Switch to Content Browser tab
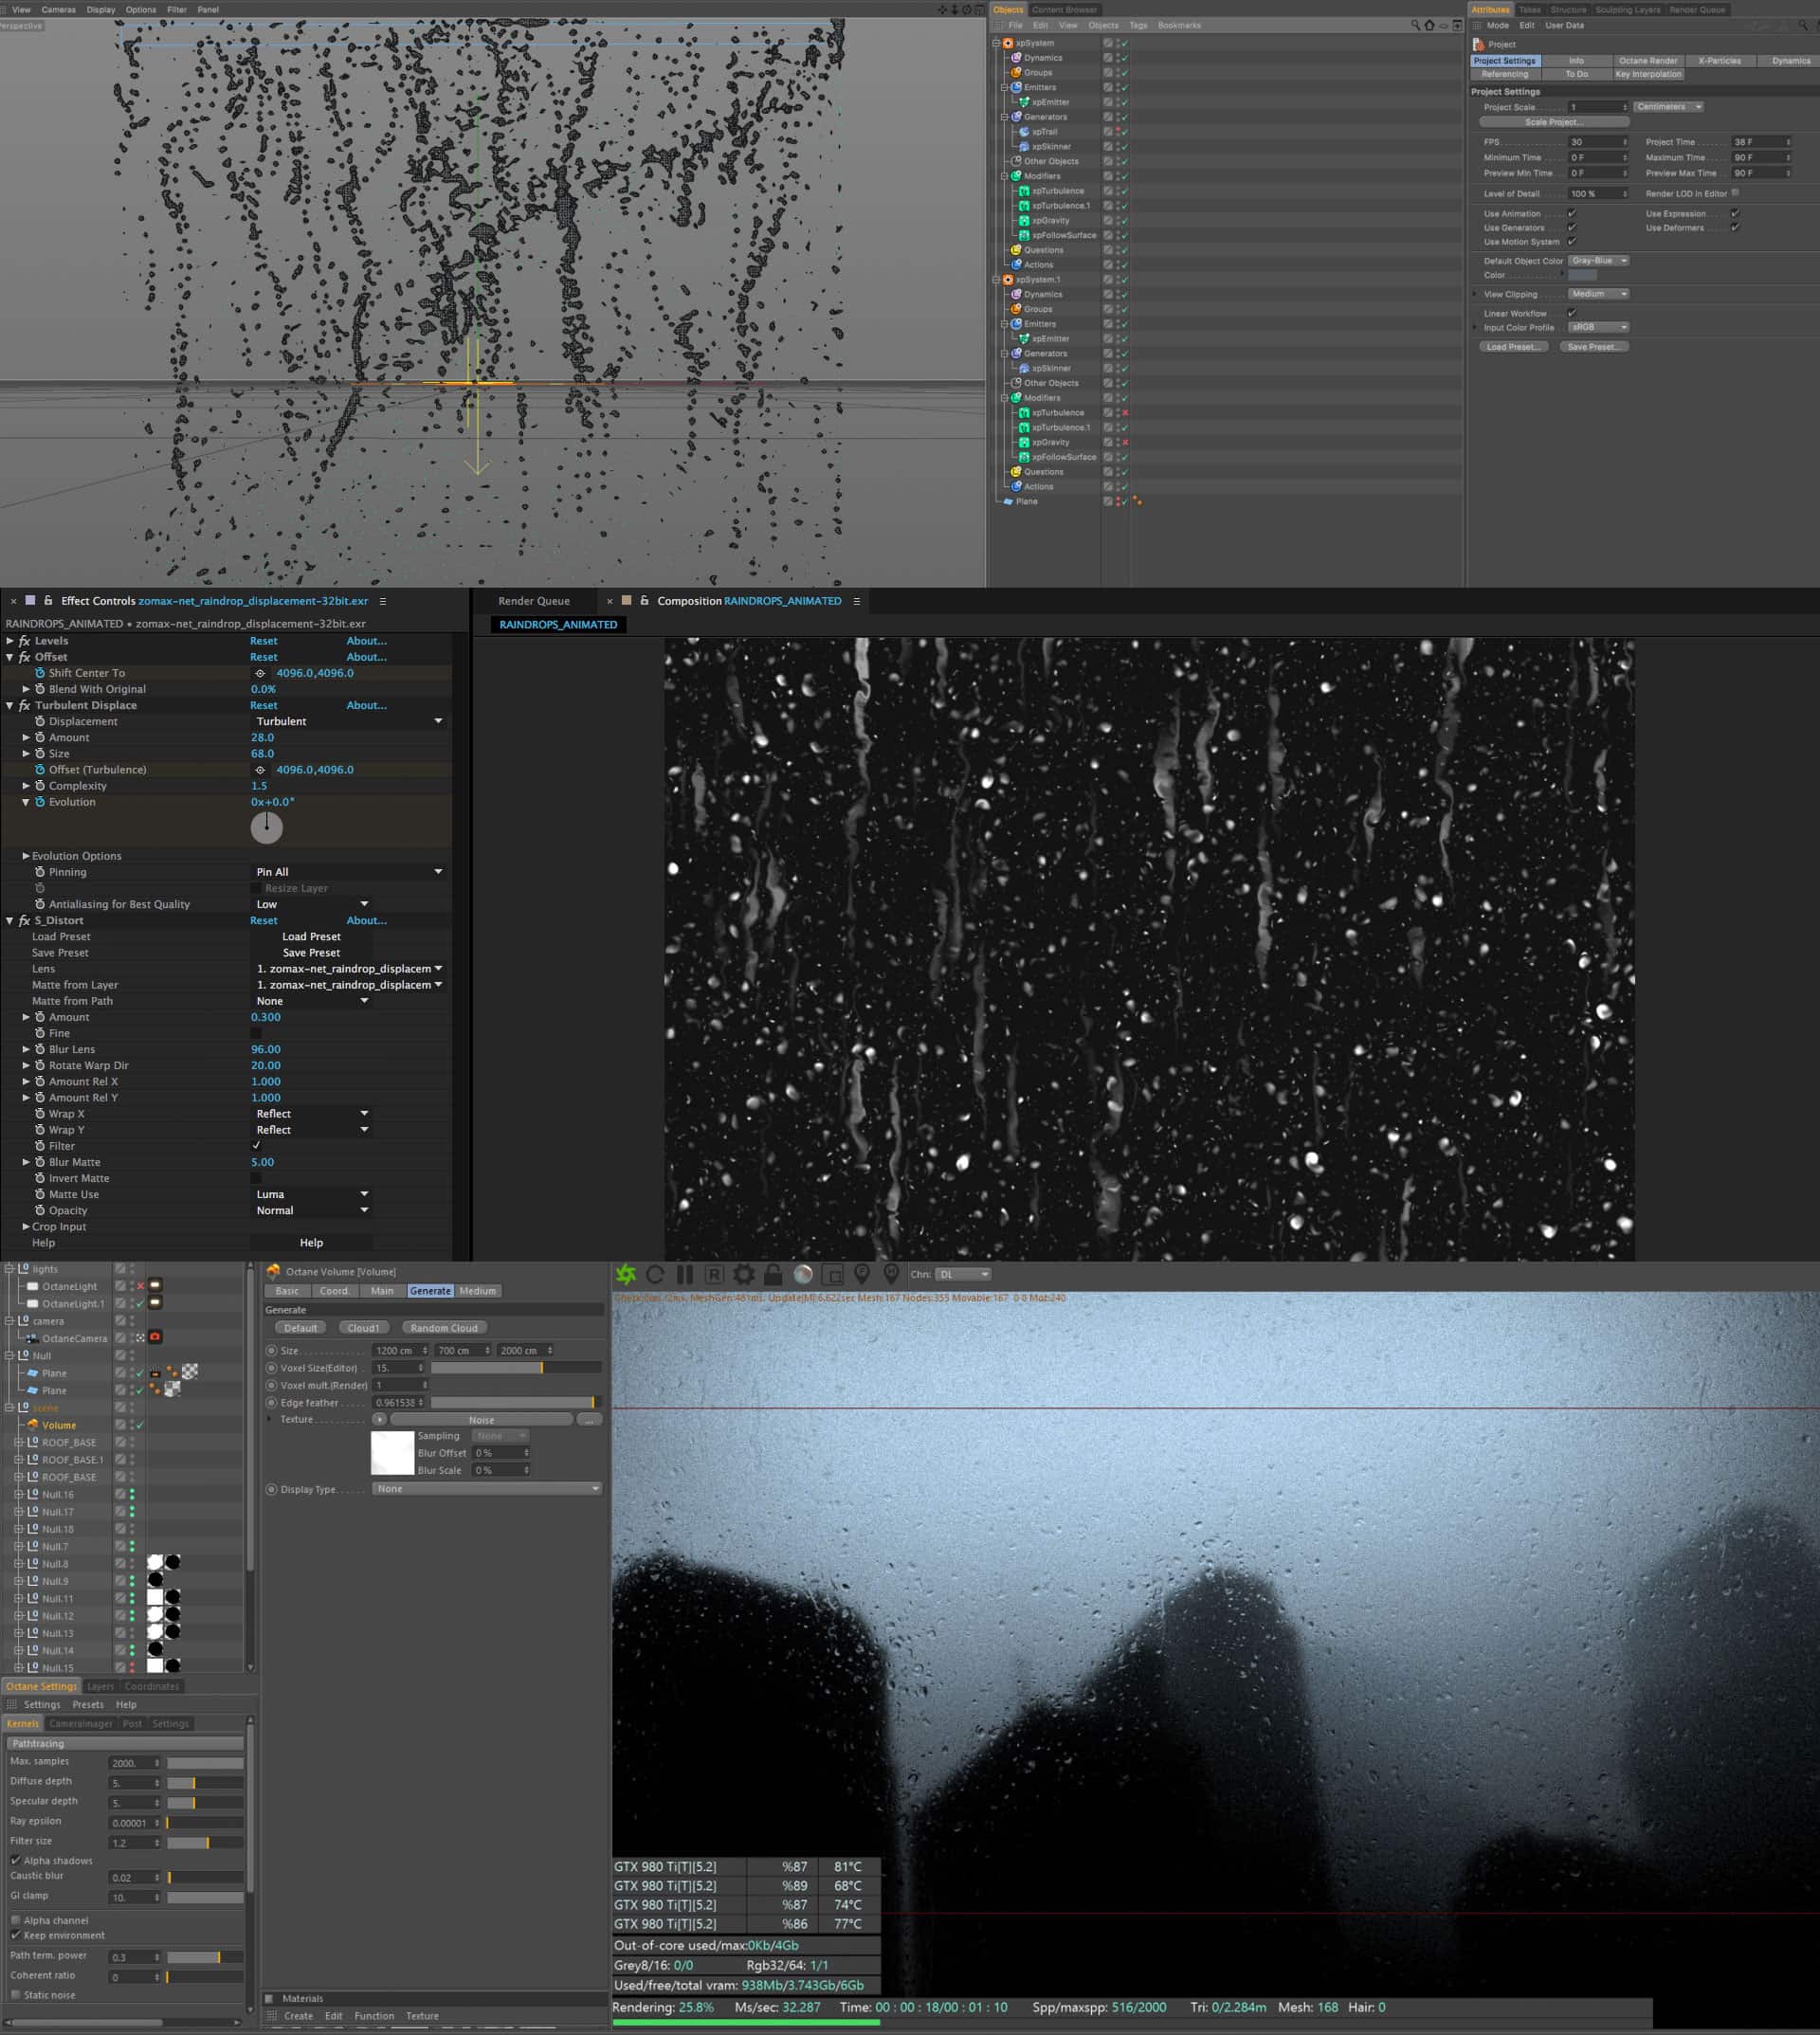This screenshot has height=2035, width=1820. (x=1064, y=9)
